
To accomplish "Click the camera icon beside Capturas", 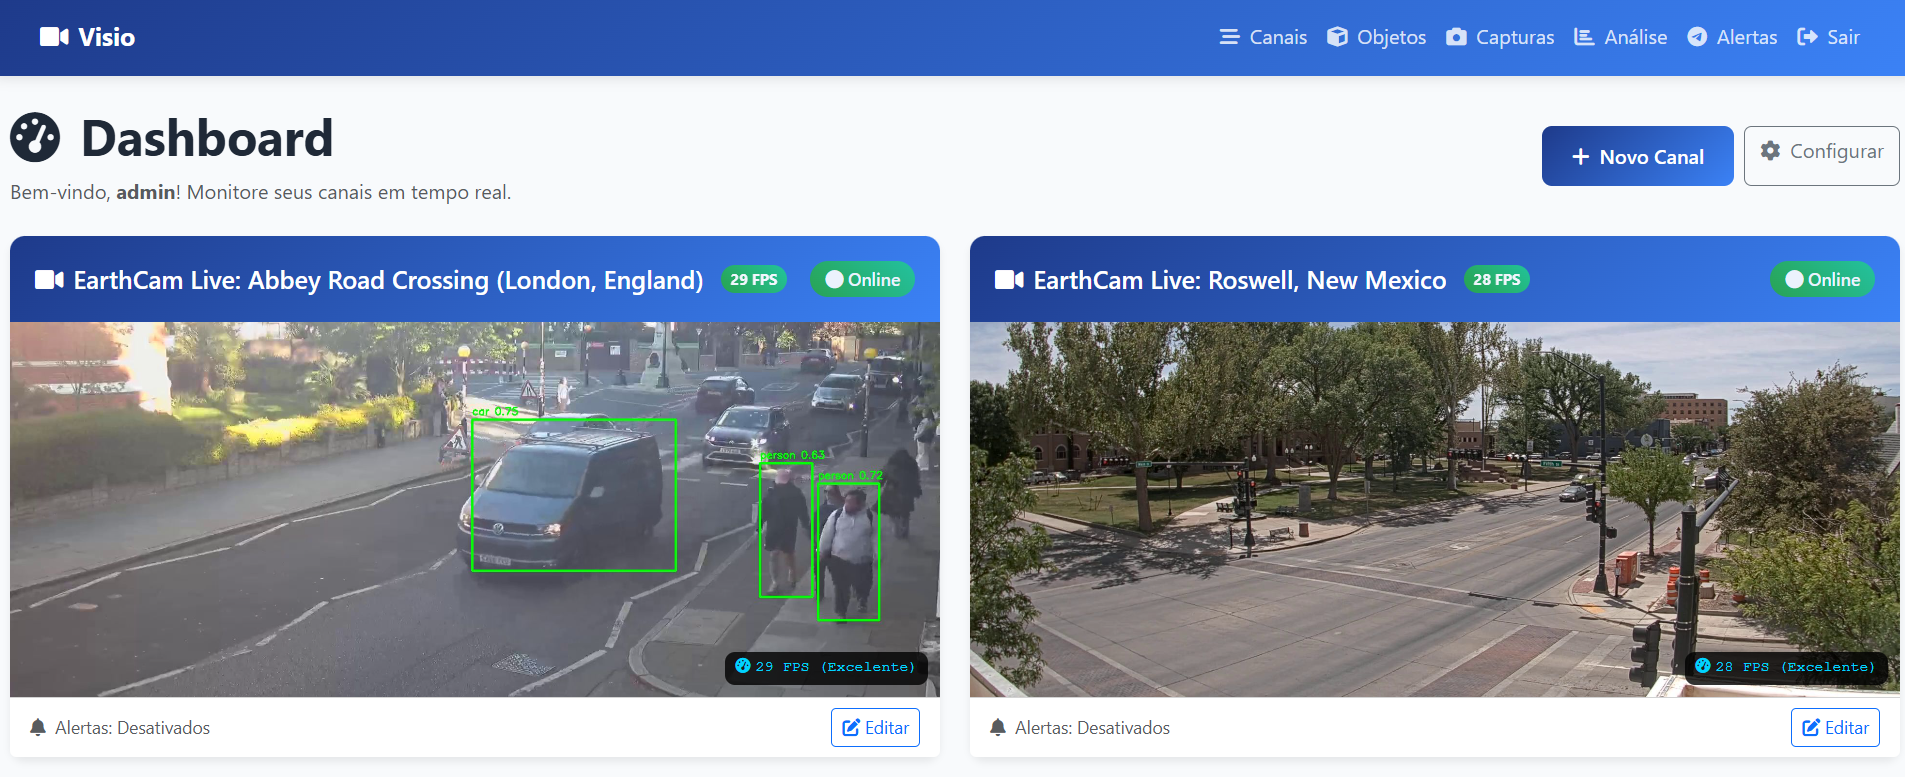I will pos(1456,37).
